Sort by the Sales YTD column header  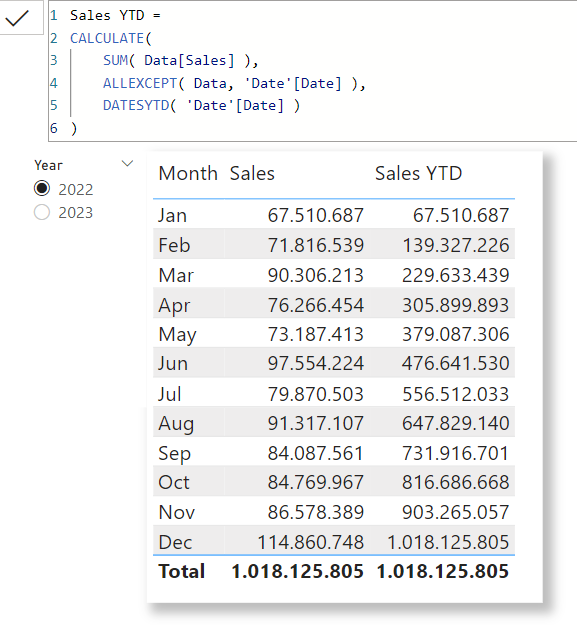418,174
